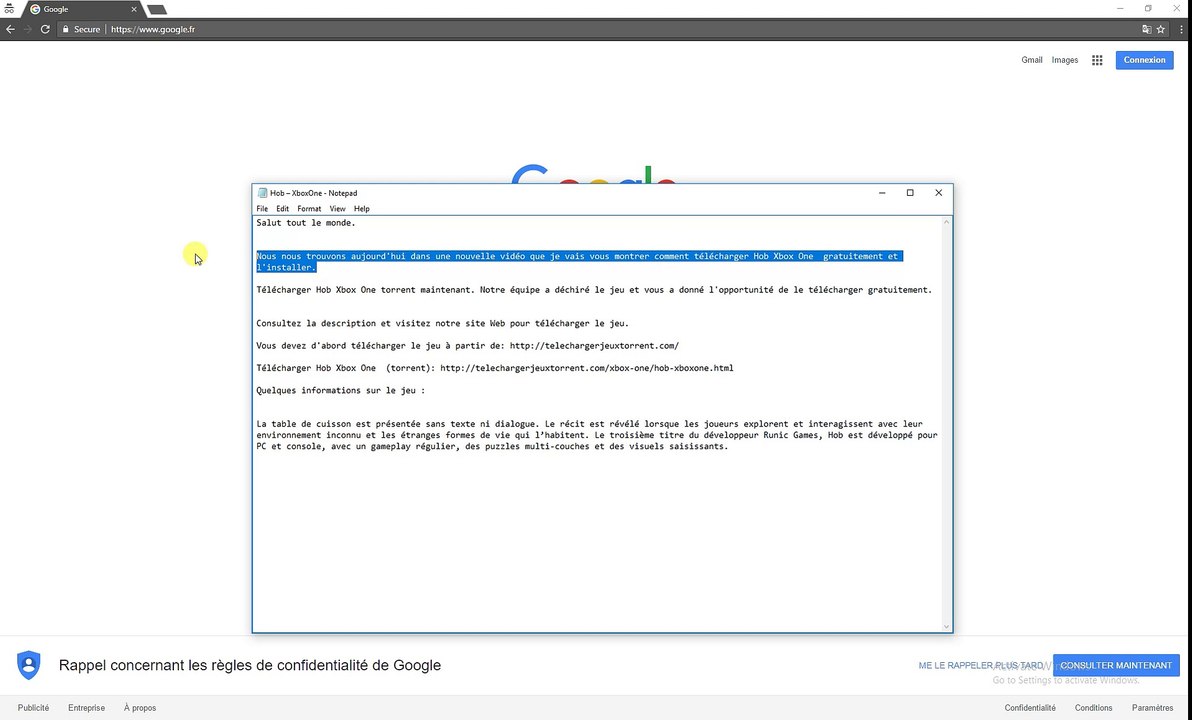Viewport: 1192px width, 720px height.
Task: Click the address bar URL
Action: pyautogui.click(x=153, y=29)
